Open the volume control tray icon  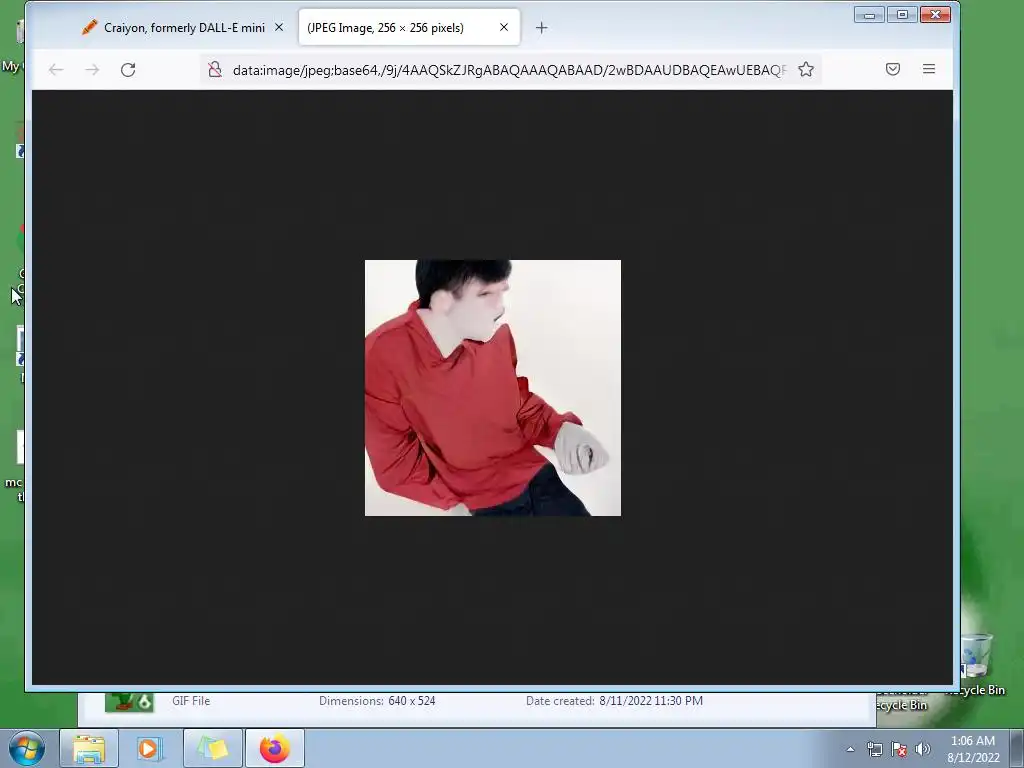coord(923,749)
